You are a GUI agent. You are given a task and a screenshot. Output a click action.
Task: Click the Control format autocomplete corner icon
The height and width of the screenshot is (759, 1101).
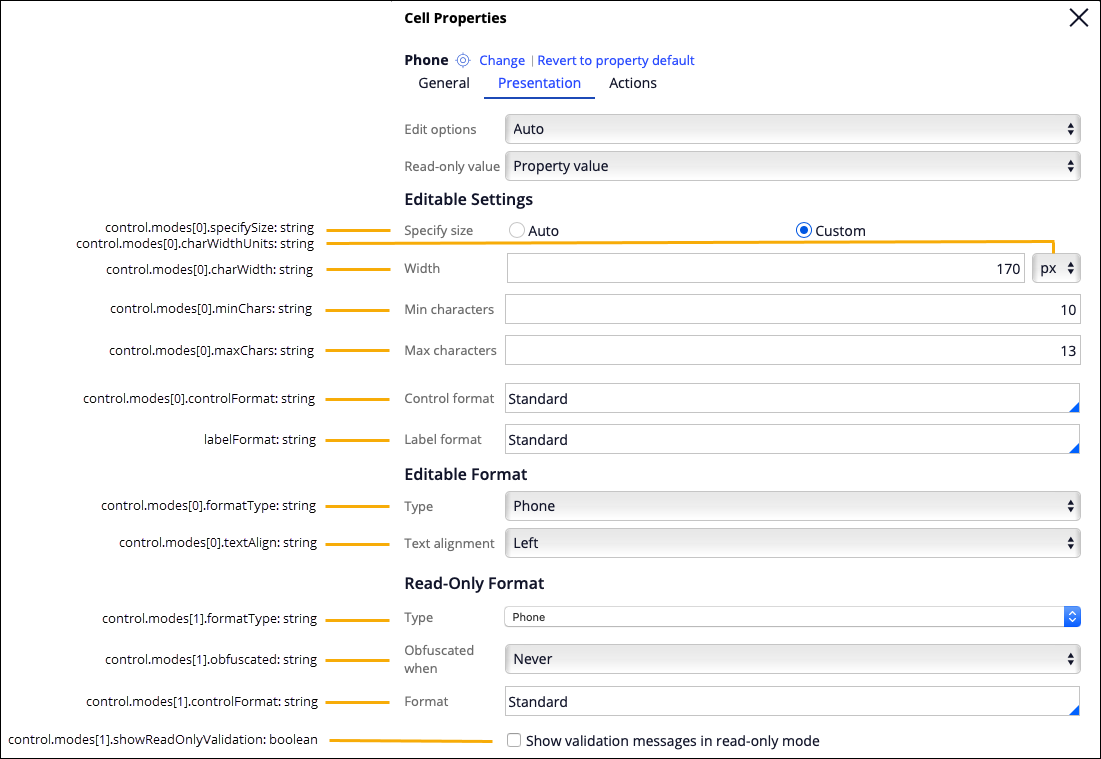[1074, 407]
